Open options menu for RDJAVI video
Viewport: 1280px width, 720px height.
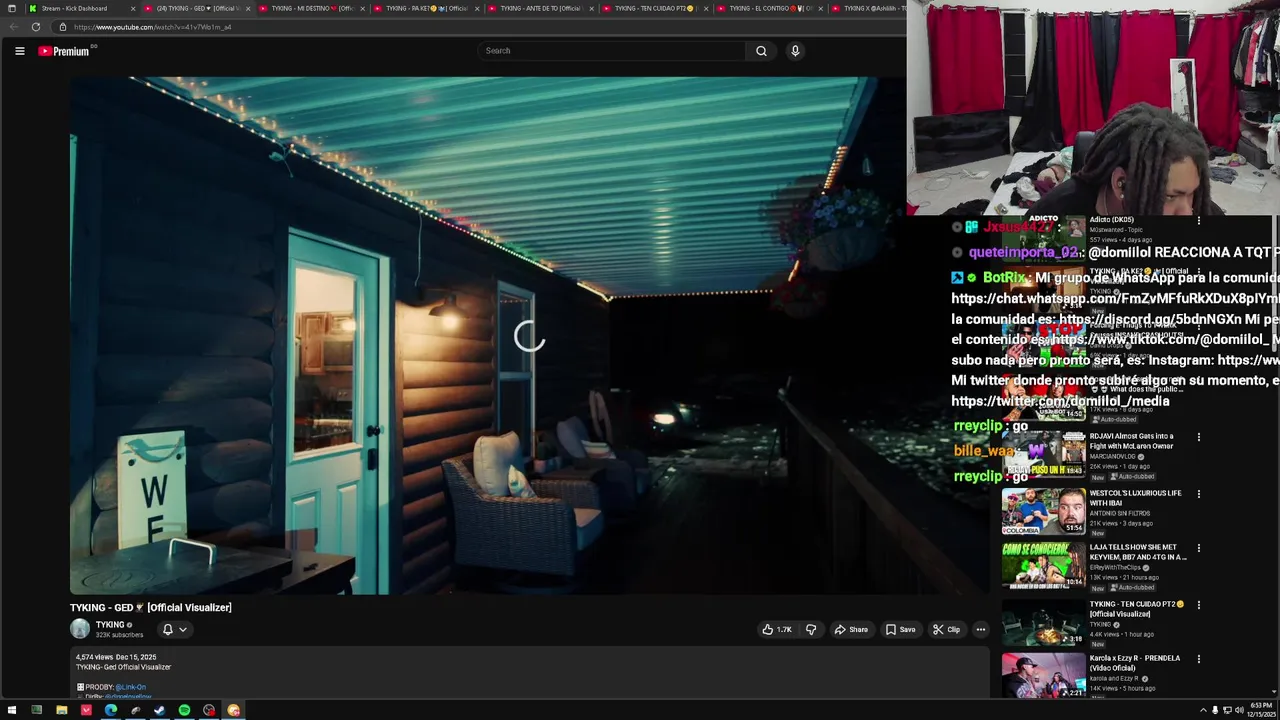[x=1198, y=437]
